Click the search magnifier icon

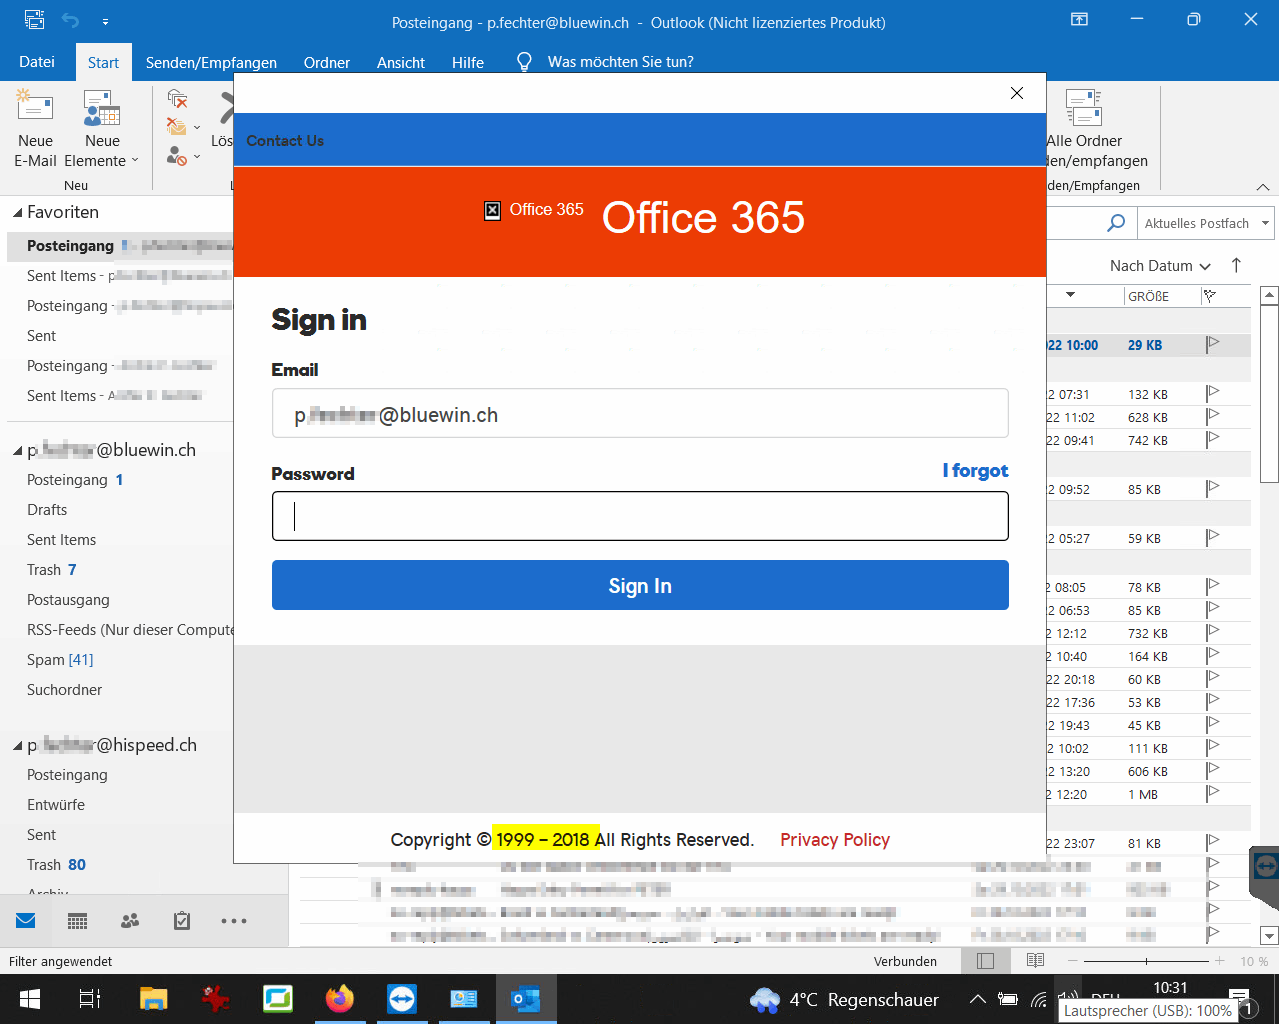[1117, 223]
